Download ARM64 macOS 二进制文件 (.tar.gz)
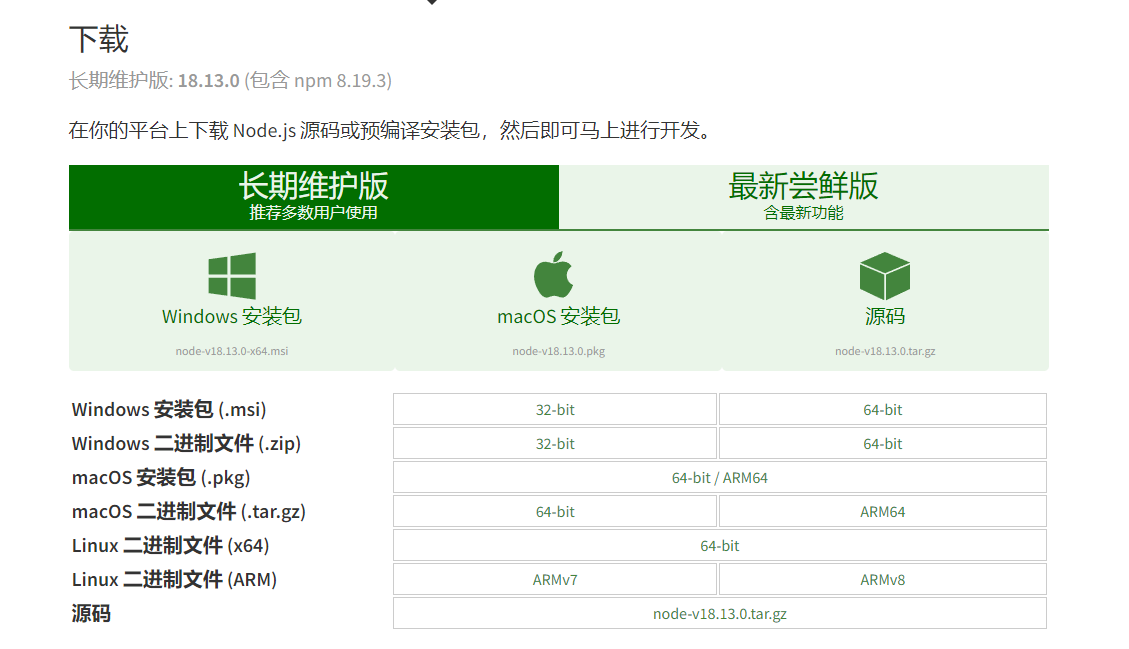1129x649 pixels. (882, 512)
